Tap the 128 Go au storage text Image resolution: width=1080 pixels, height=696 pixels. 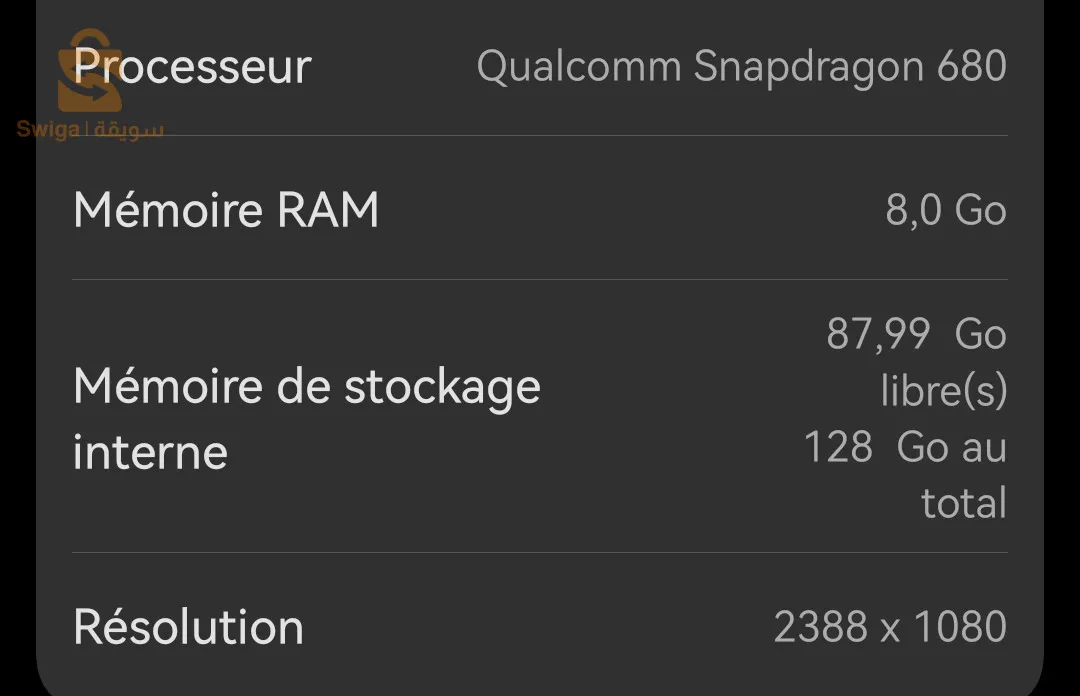[905, 447]
